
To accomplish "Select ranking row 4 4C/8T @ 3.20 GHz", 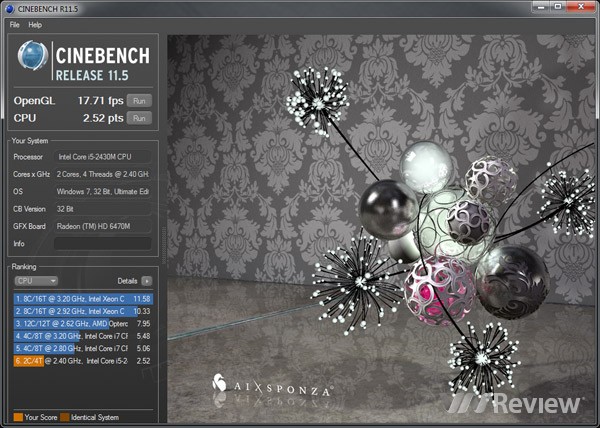I will (83, 336).
